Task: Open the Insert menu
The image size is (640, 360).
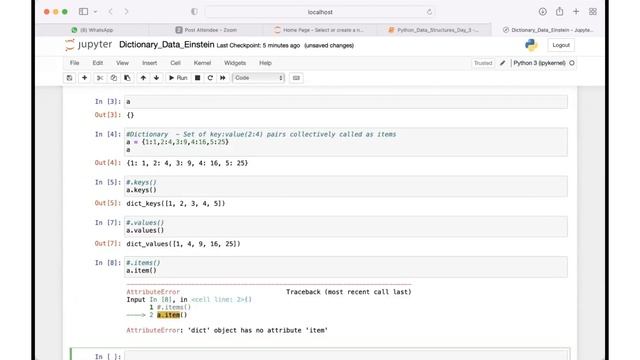Action: 149,63
